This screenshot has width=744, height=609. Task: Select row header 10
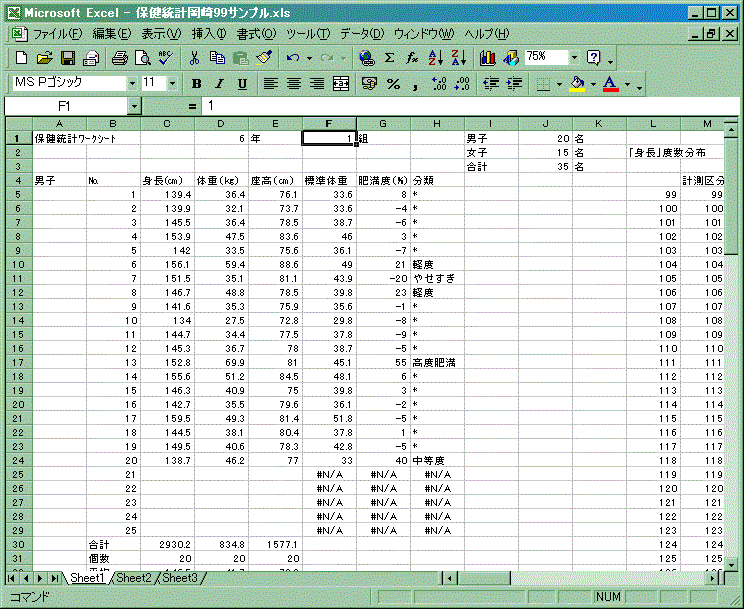pyautogui.click(x=19, y=264)
